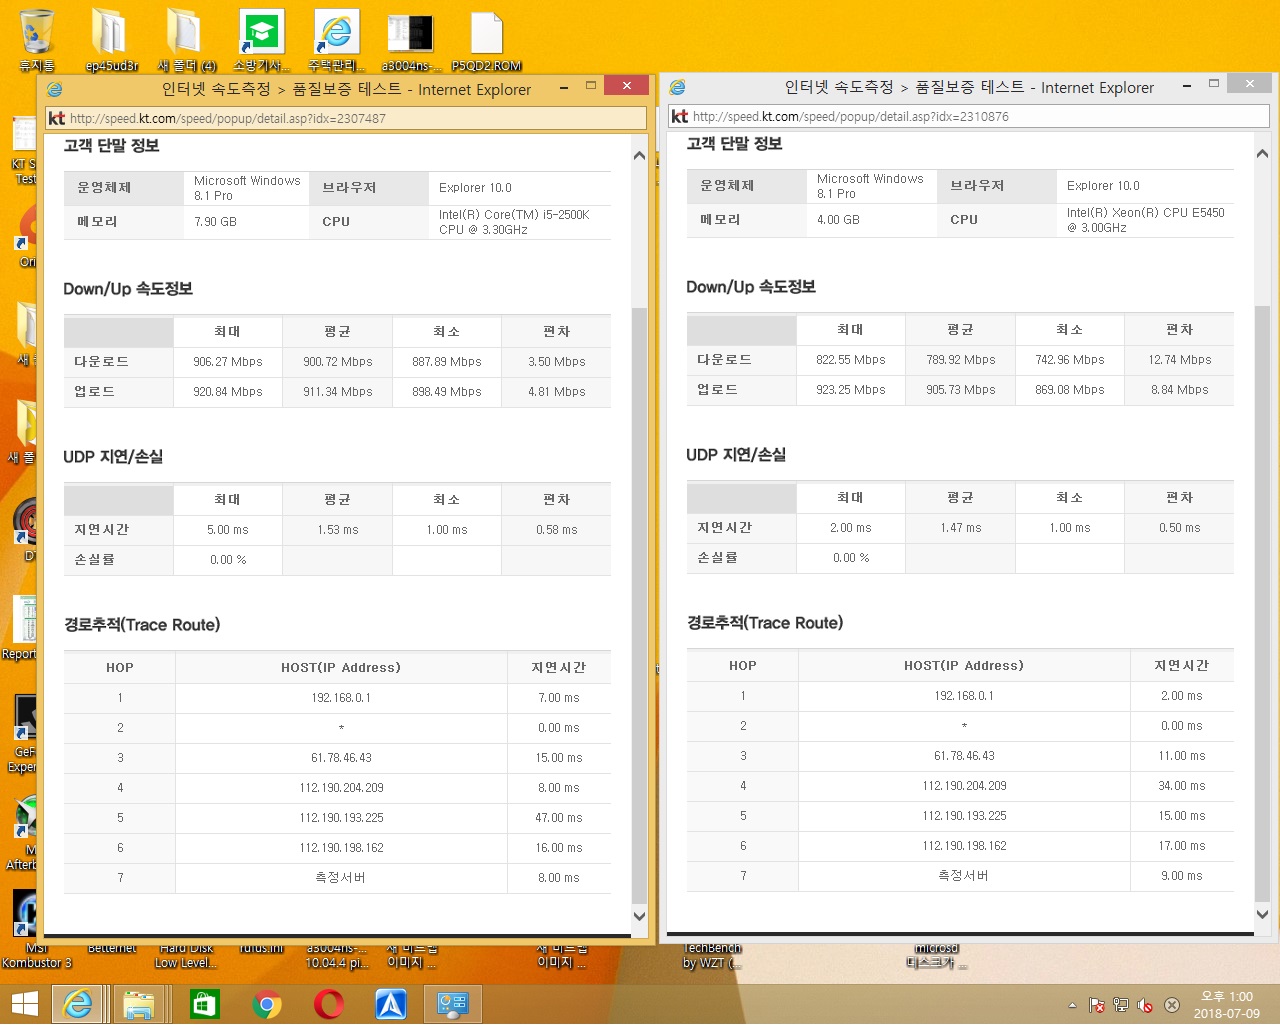The width and height of the screenshot is (1280, 1030).
Task: Click the Intel Core i5-2500K CPU value
Action: (514, 222)
